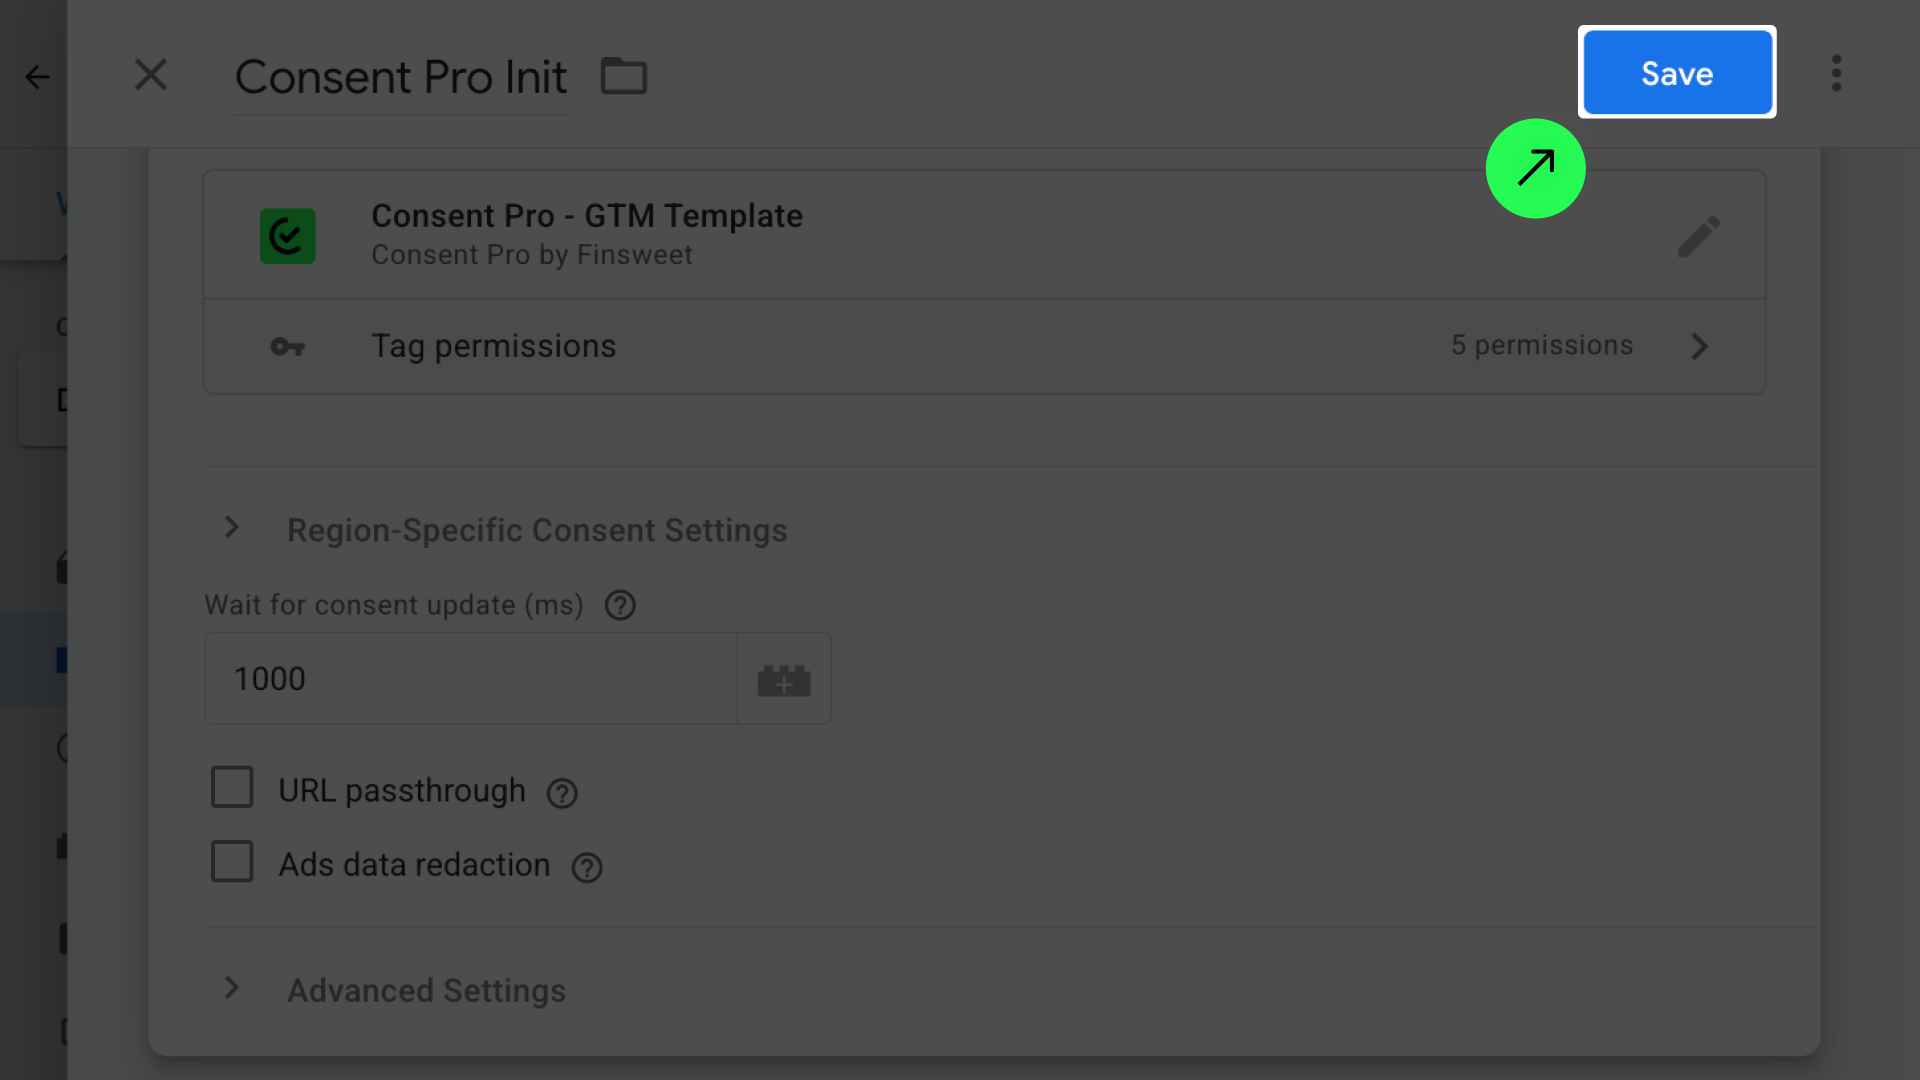The image size is (1920, 1080).
Task: Enable the URL passthrough checkbox
Action: pos(232,788)
